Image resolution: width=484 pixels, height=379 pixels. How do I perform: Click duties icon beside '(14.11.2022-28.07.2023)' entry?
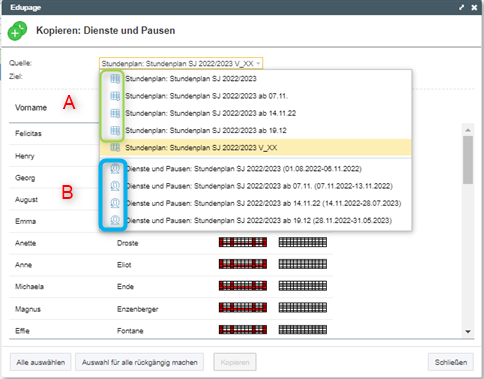[115, 203]
